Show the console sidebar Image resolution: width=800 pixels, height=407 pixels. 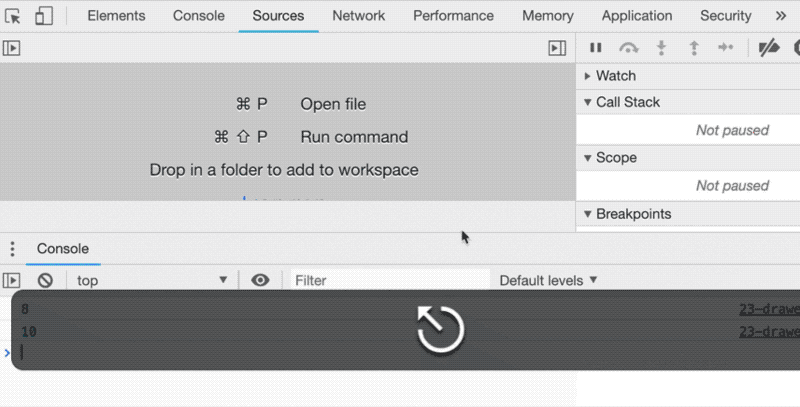coord(12,281)
